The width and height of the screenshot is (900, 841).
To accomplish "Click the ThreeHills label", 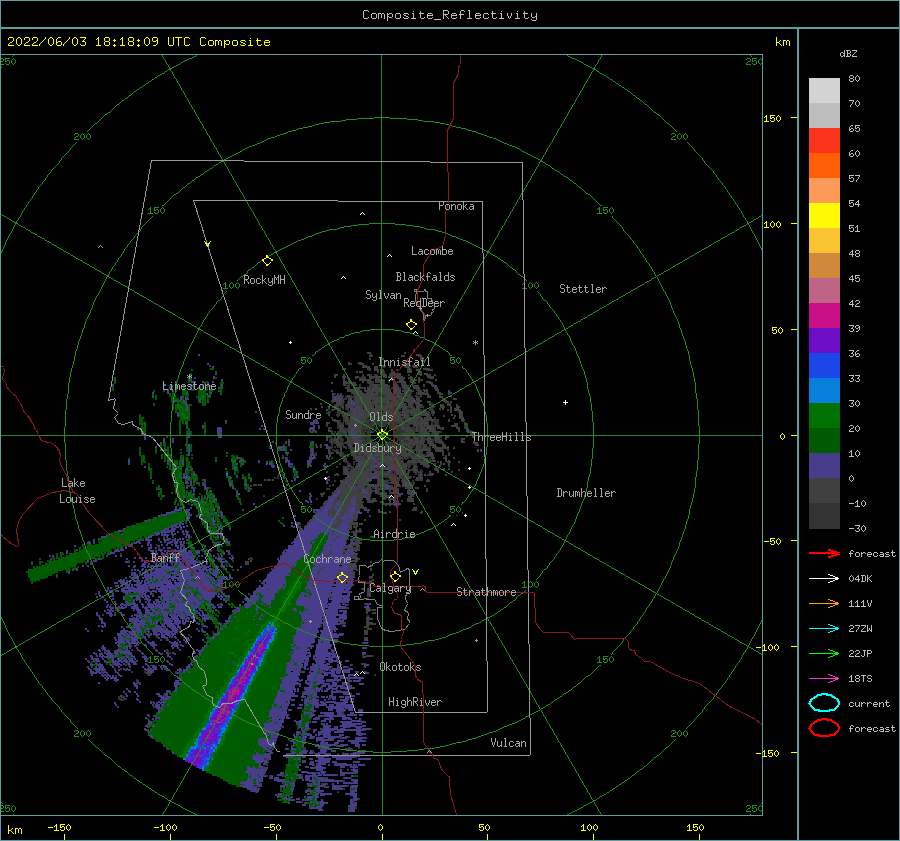I will [501, 437].
